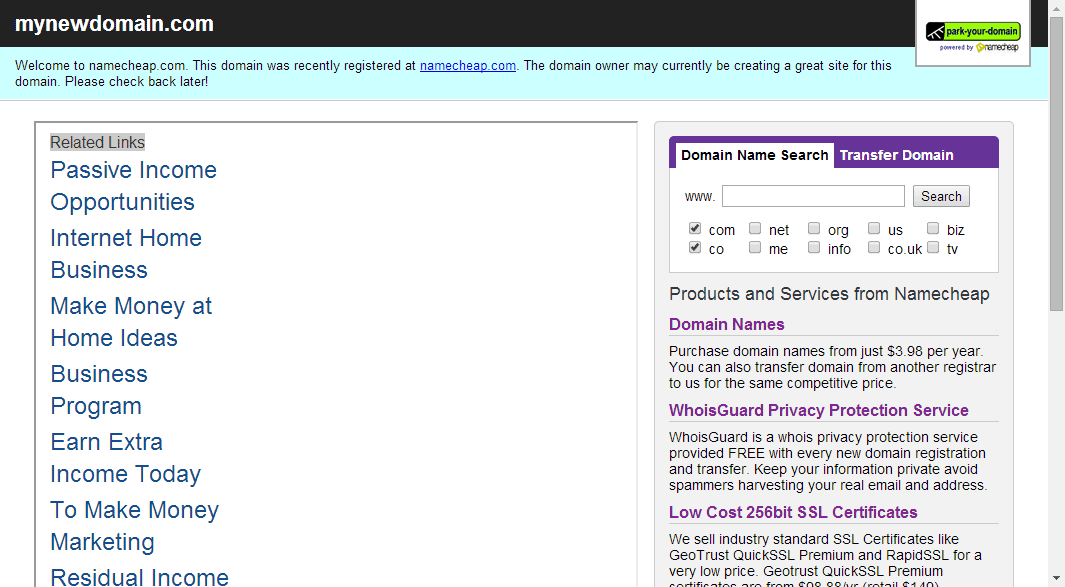This screenshot has width=1065, height=587.
Task: Click the mynewdomain.com site title
Action: pyautogui.click(x=114, y=23)
